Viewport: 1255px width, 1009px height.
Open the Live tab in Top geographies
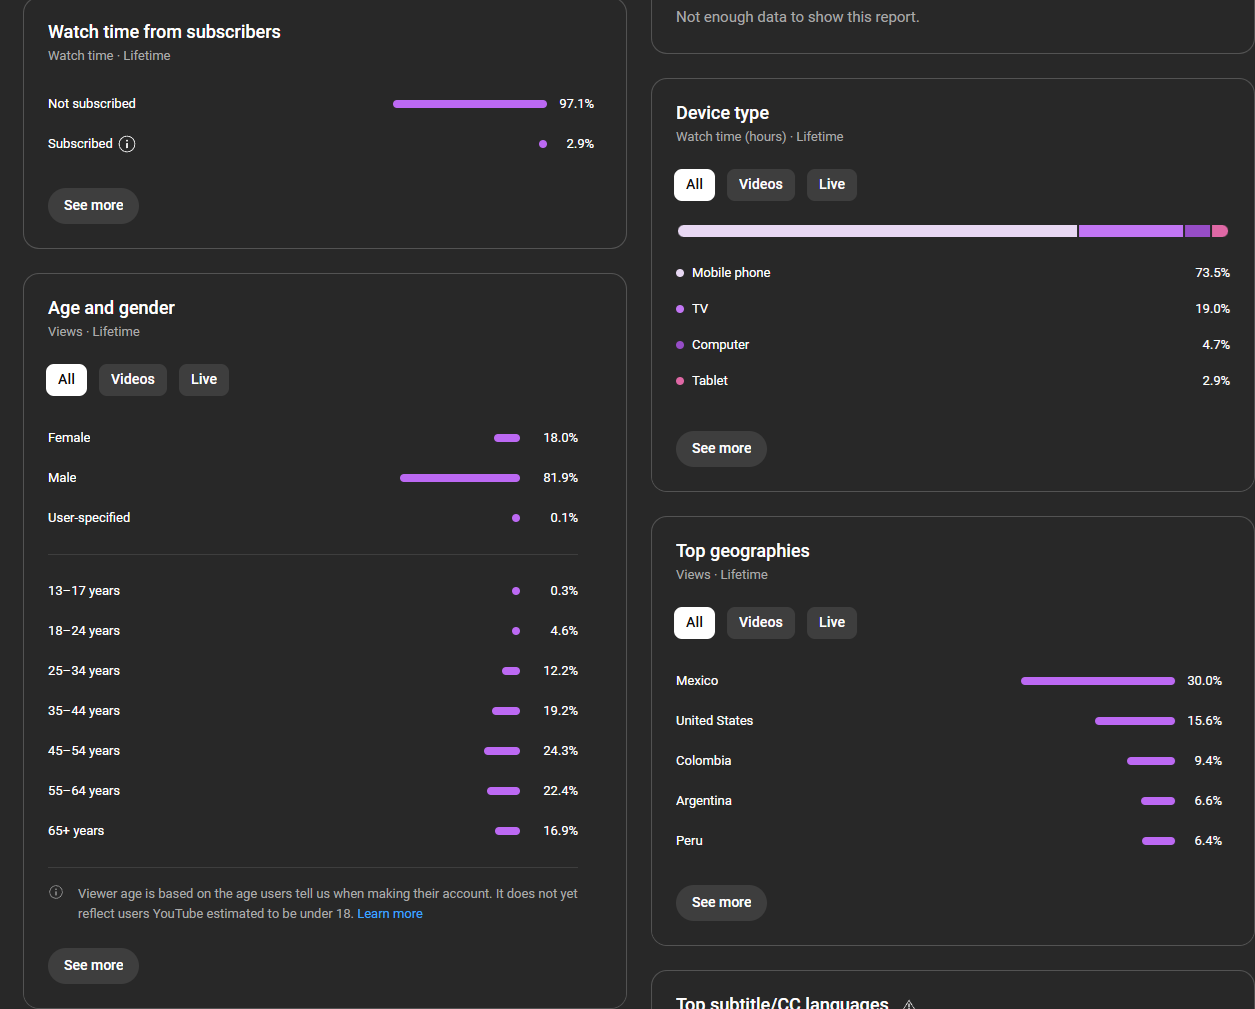point(831,623)
